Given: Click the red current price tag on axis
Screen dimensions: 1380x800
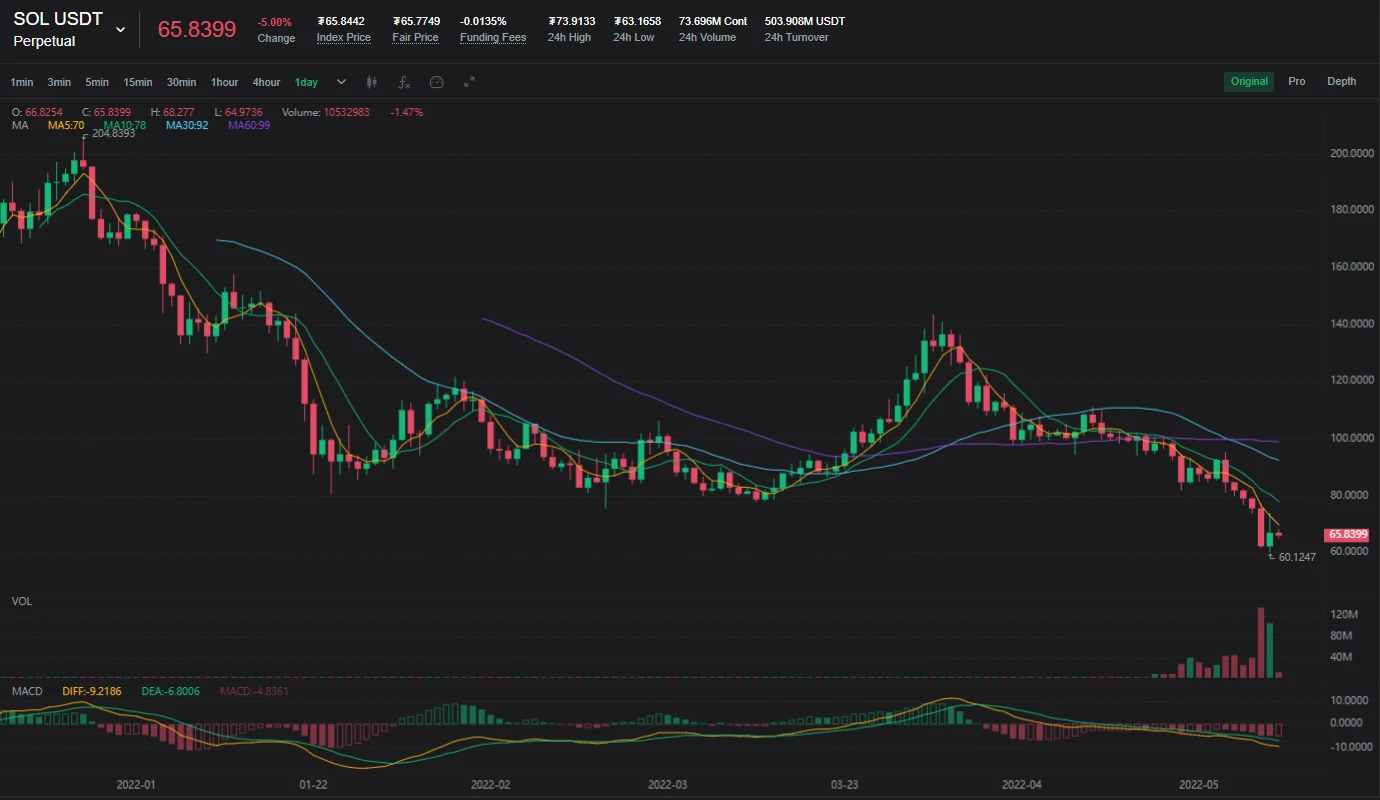Looking at the screenshot, I should click(1347, 534).
